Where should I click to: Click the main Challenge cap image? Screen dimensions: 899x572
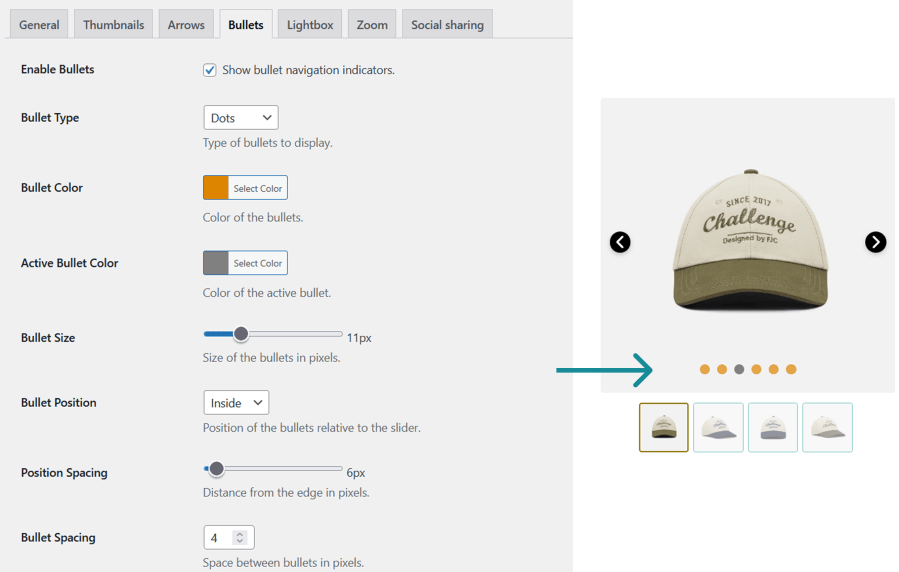click(x=751, y=241)
